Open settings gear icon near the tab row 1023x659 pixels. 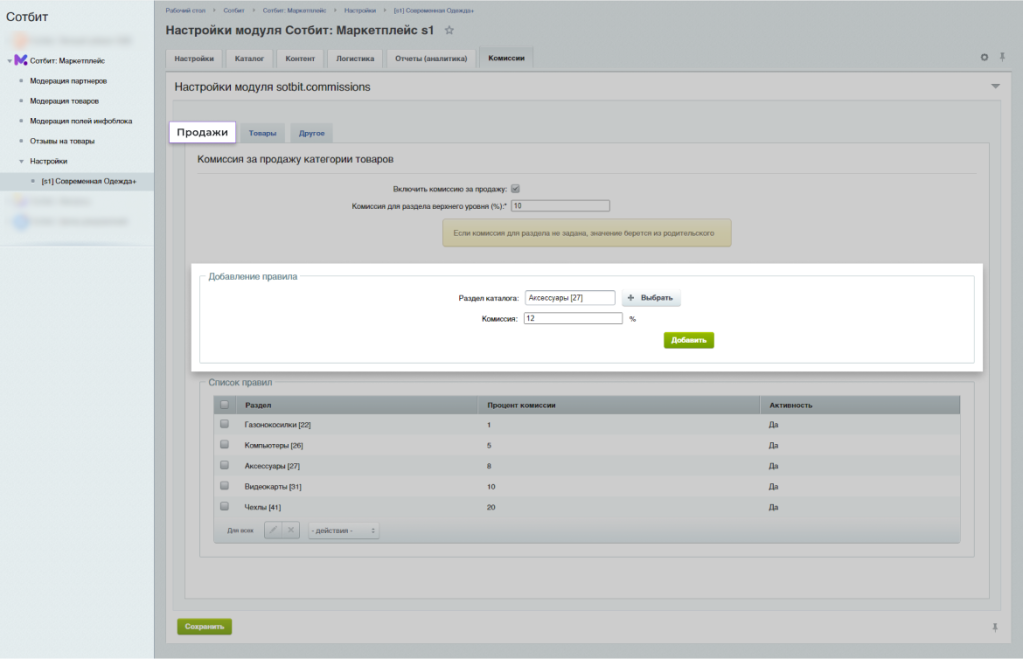tap(985, 57)
